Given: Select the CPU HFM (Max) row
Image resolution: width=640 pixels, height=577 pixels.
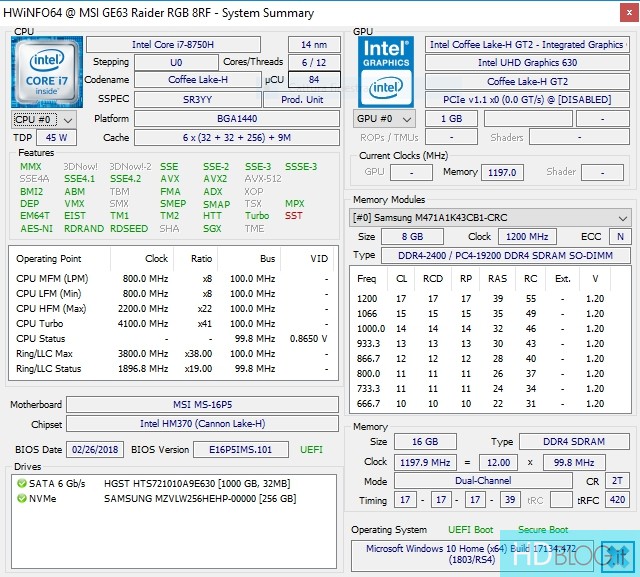Looking at the screenshot, I should pos(173,308).
